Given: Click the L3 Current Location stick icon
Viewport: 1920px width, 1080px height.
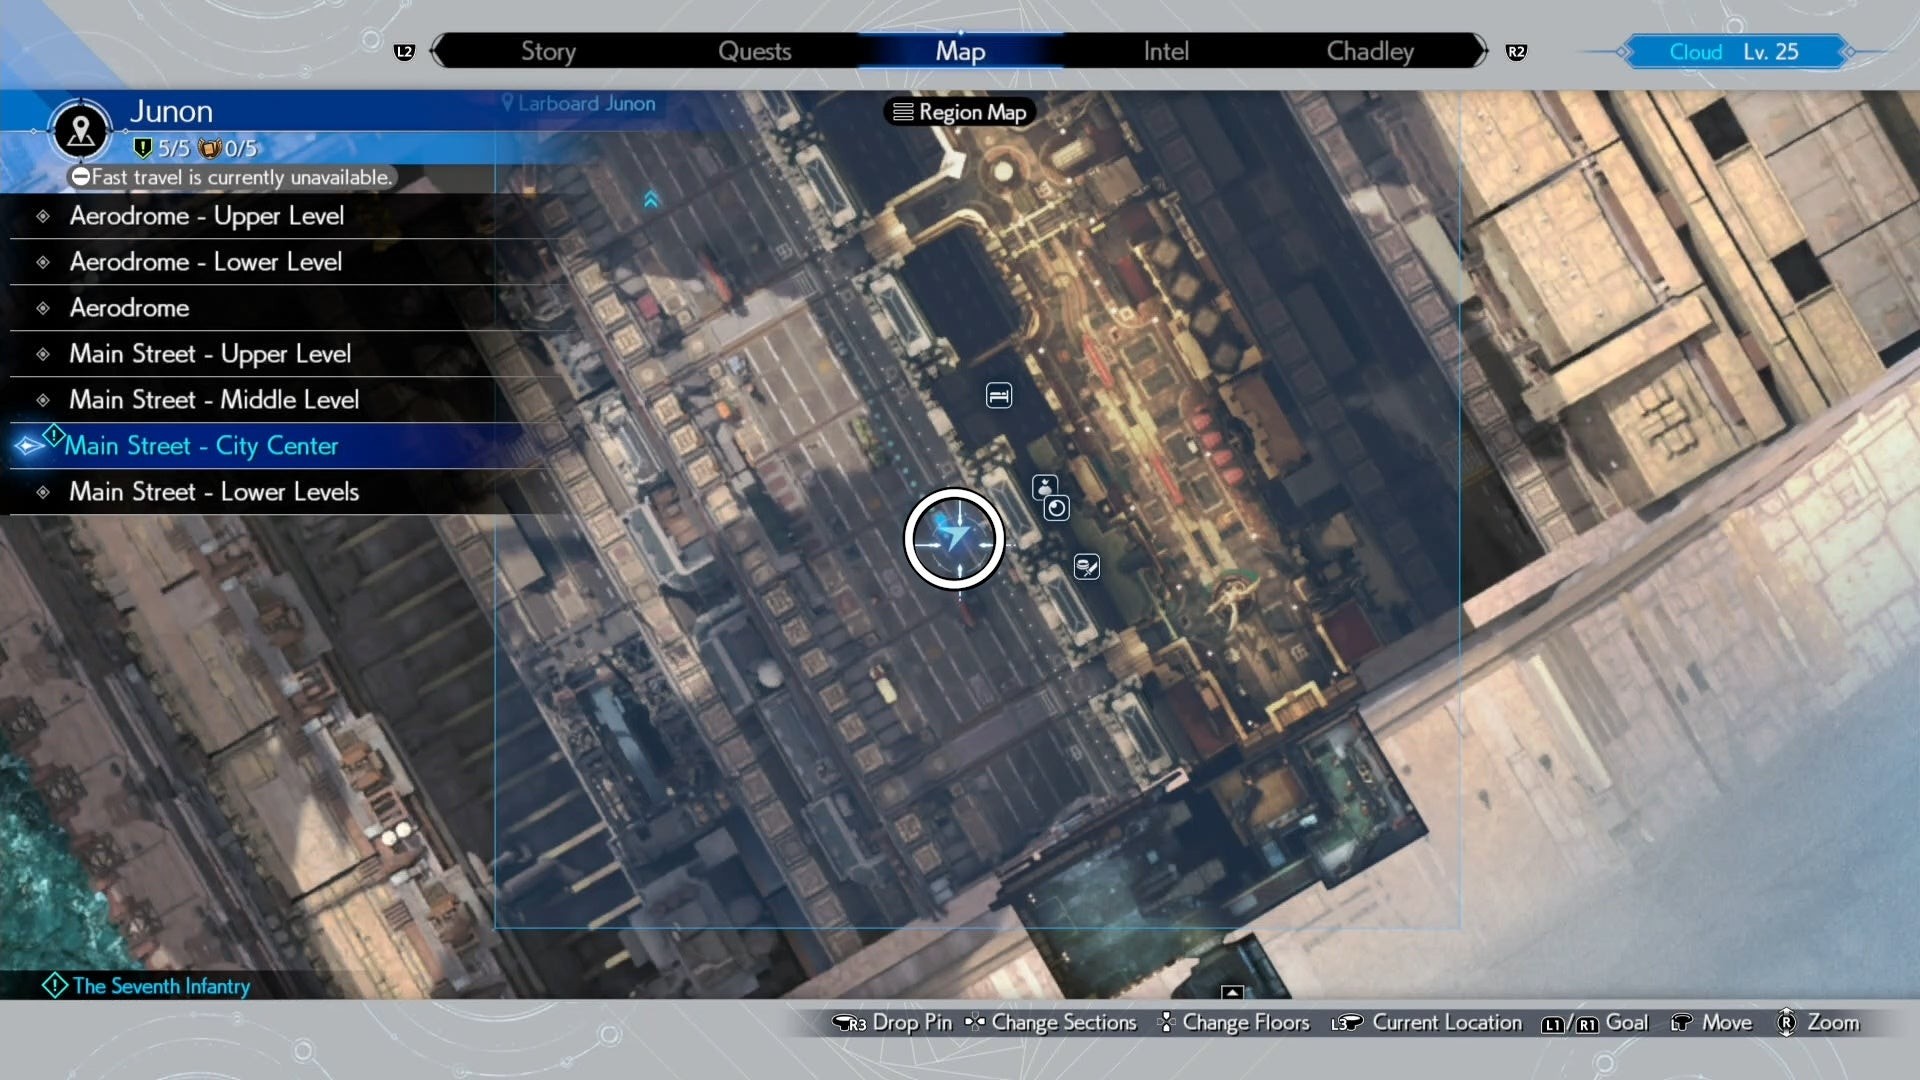Looking at the screenshot, I should pyautogui.click(x=1346, y=1023).
